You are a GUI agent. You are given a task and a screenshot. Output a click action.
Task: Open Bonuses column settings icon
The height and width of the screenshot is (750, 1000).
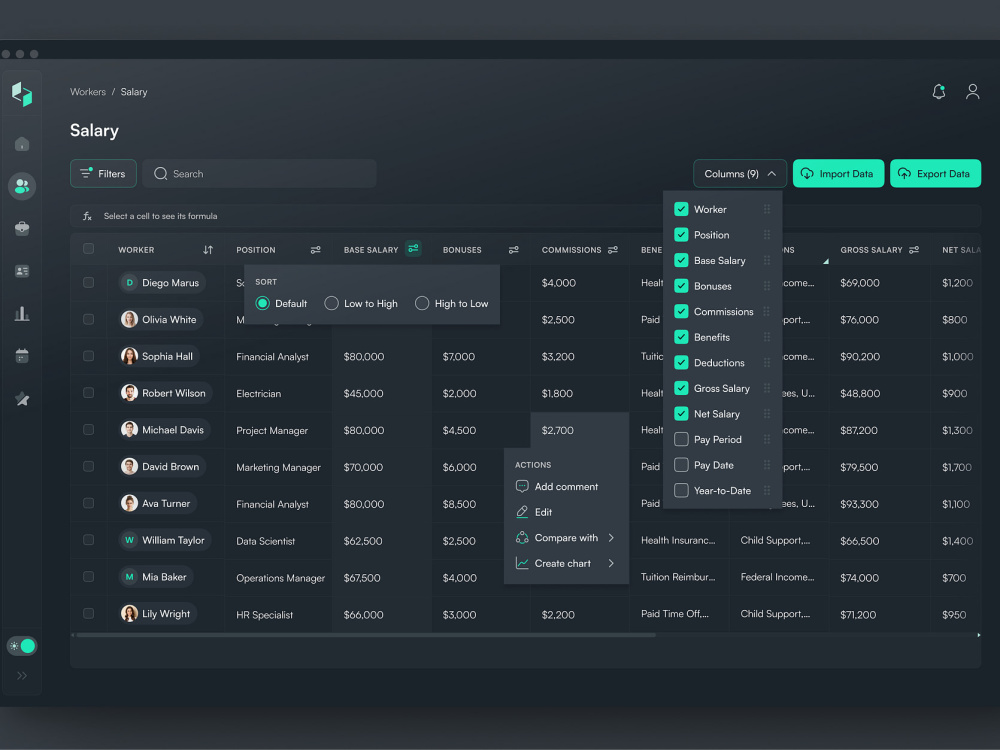click(513, 250)
